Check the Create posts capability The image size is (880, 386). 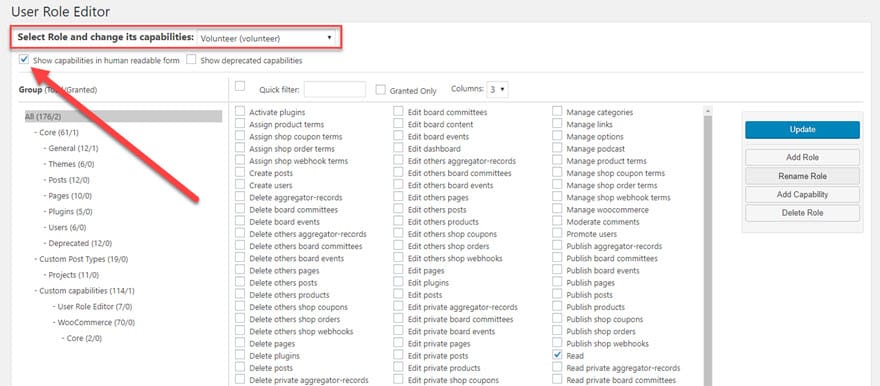(240, 173)
